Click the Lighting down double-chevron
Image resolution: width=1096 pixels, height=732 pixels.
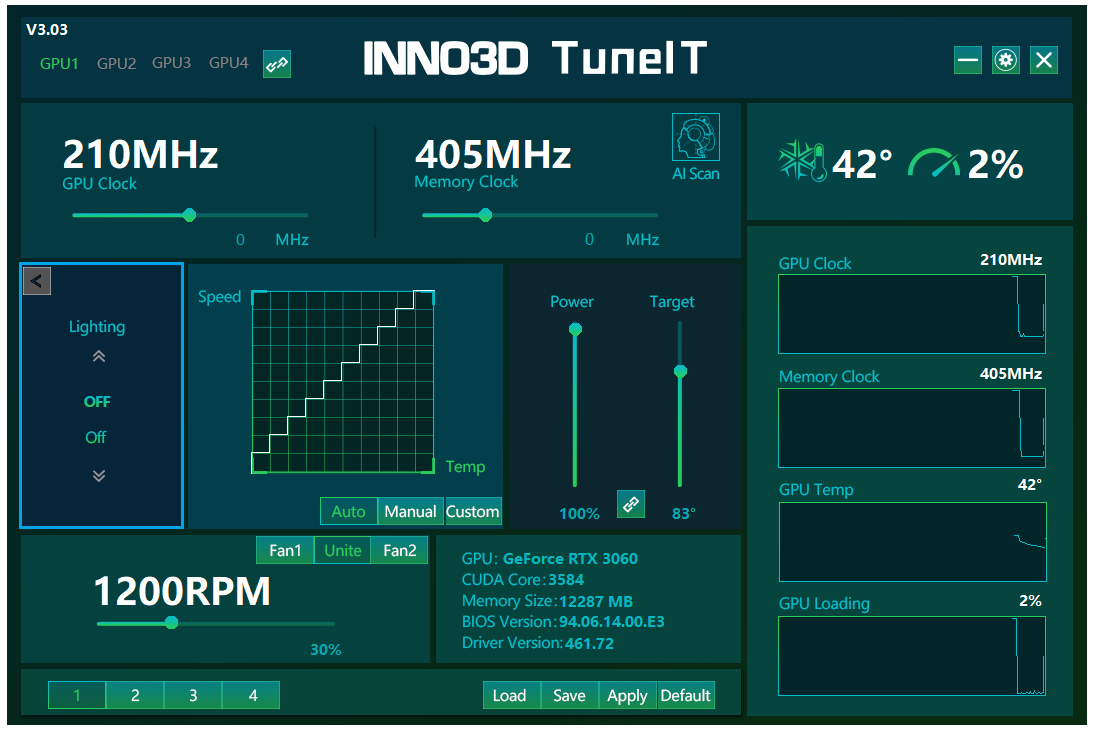click(x=99, y=475)
